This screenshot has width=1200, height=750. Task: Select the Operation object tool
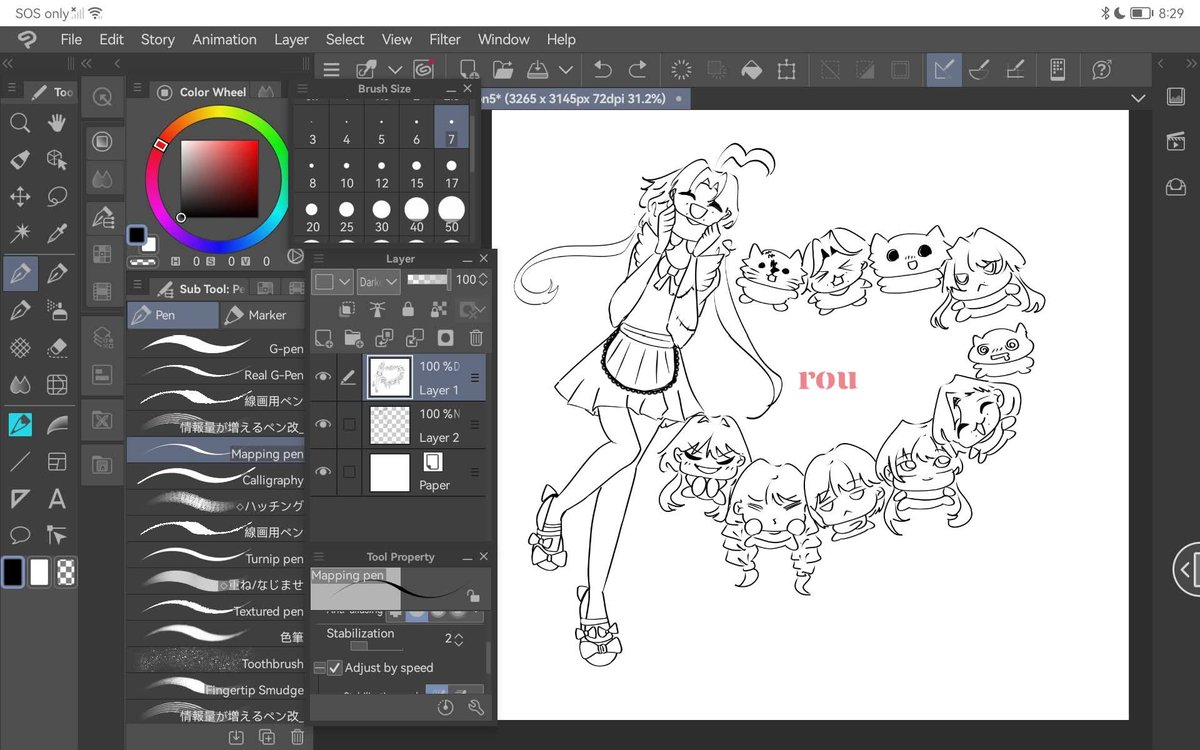57,160
